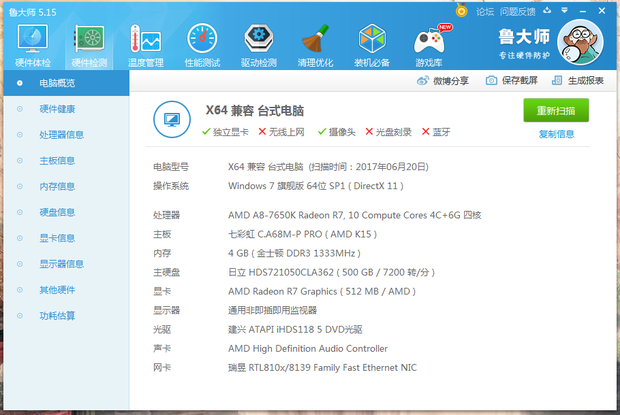Select 电脑概览 in sidebar

pos(66,83)
